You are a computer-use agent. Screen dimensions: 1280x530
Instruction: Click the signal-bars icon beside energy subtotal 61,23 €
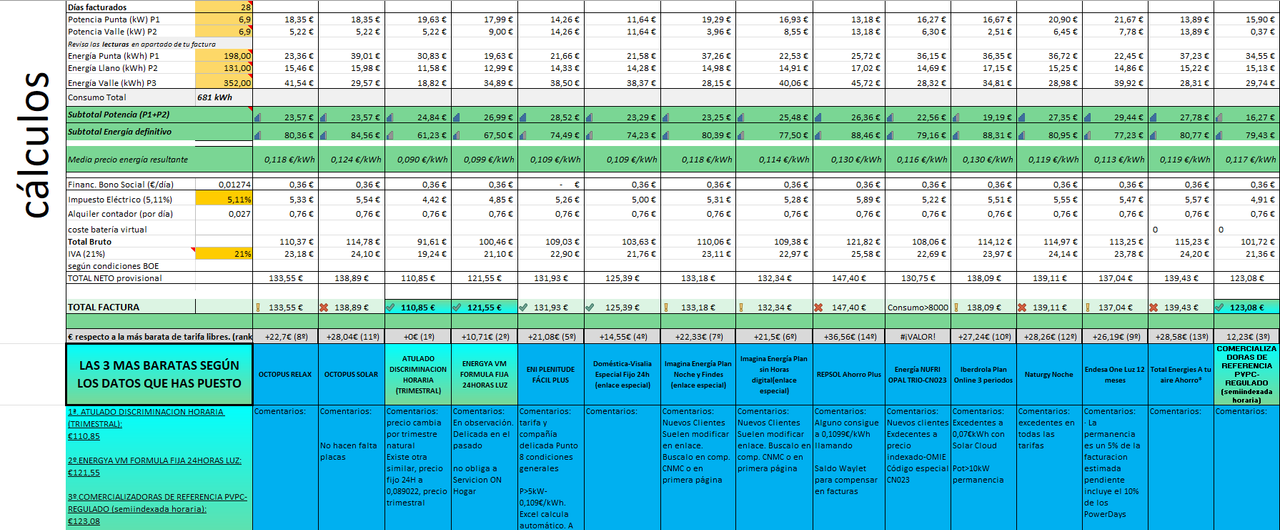390,133
